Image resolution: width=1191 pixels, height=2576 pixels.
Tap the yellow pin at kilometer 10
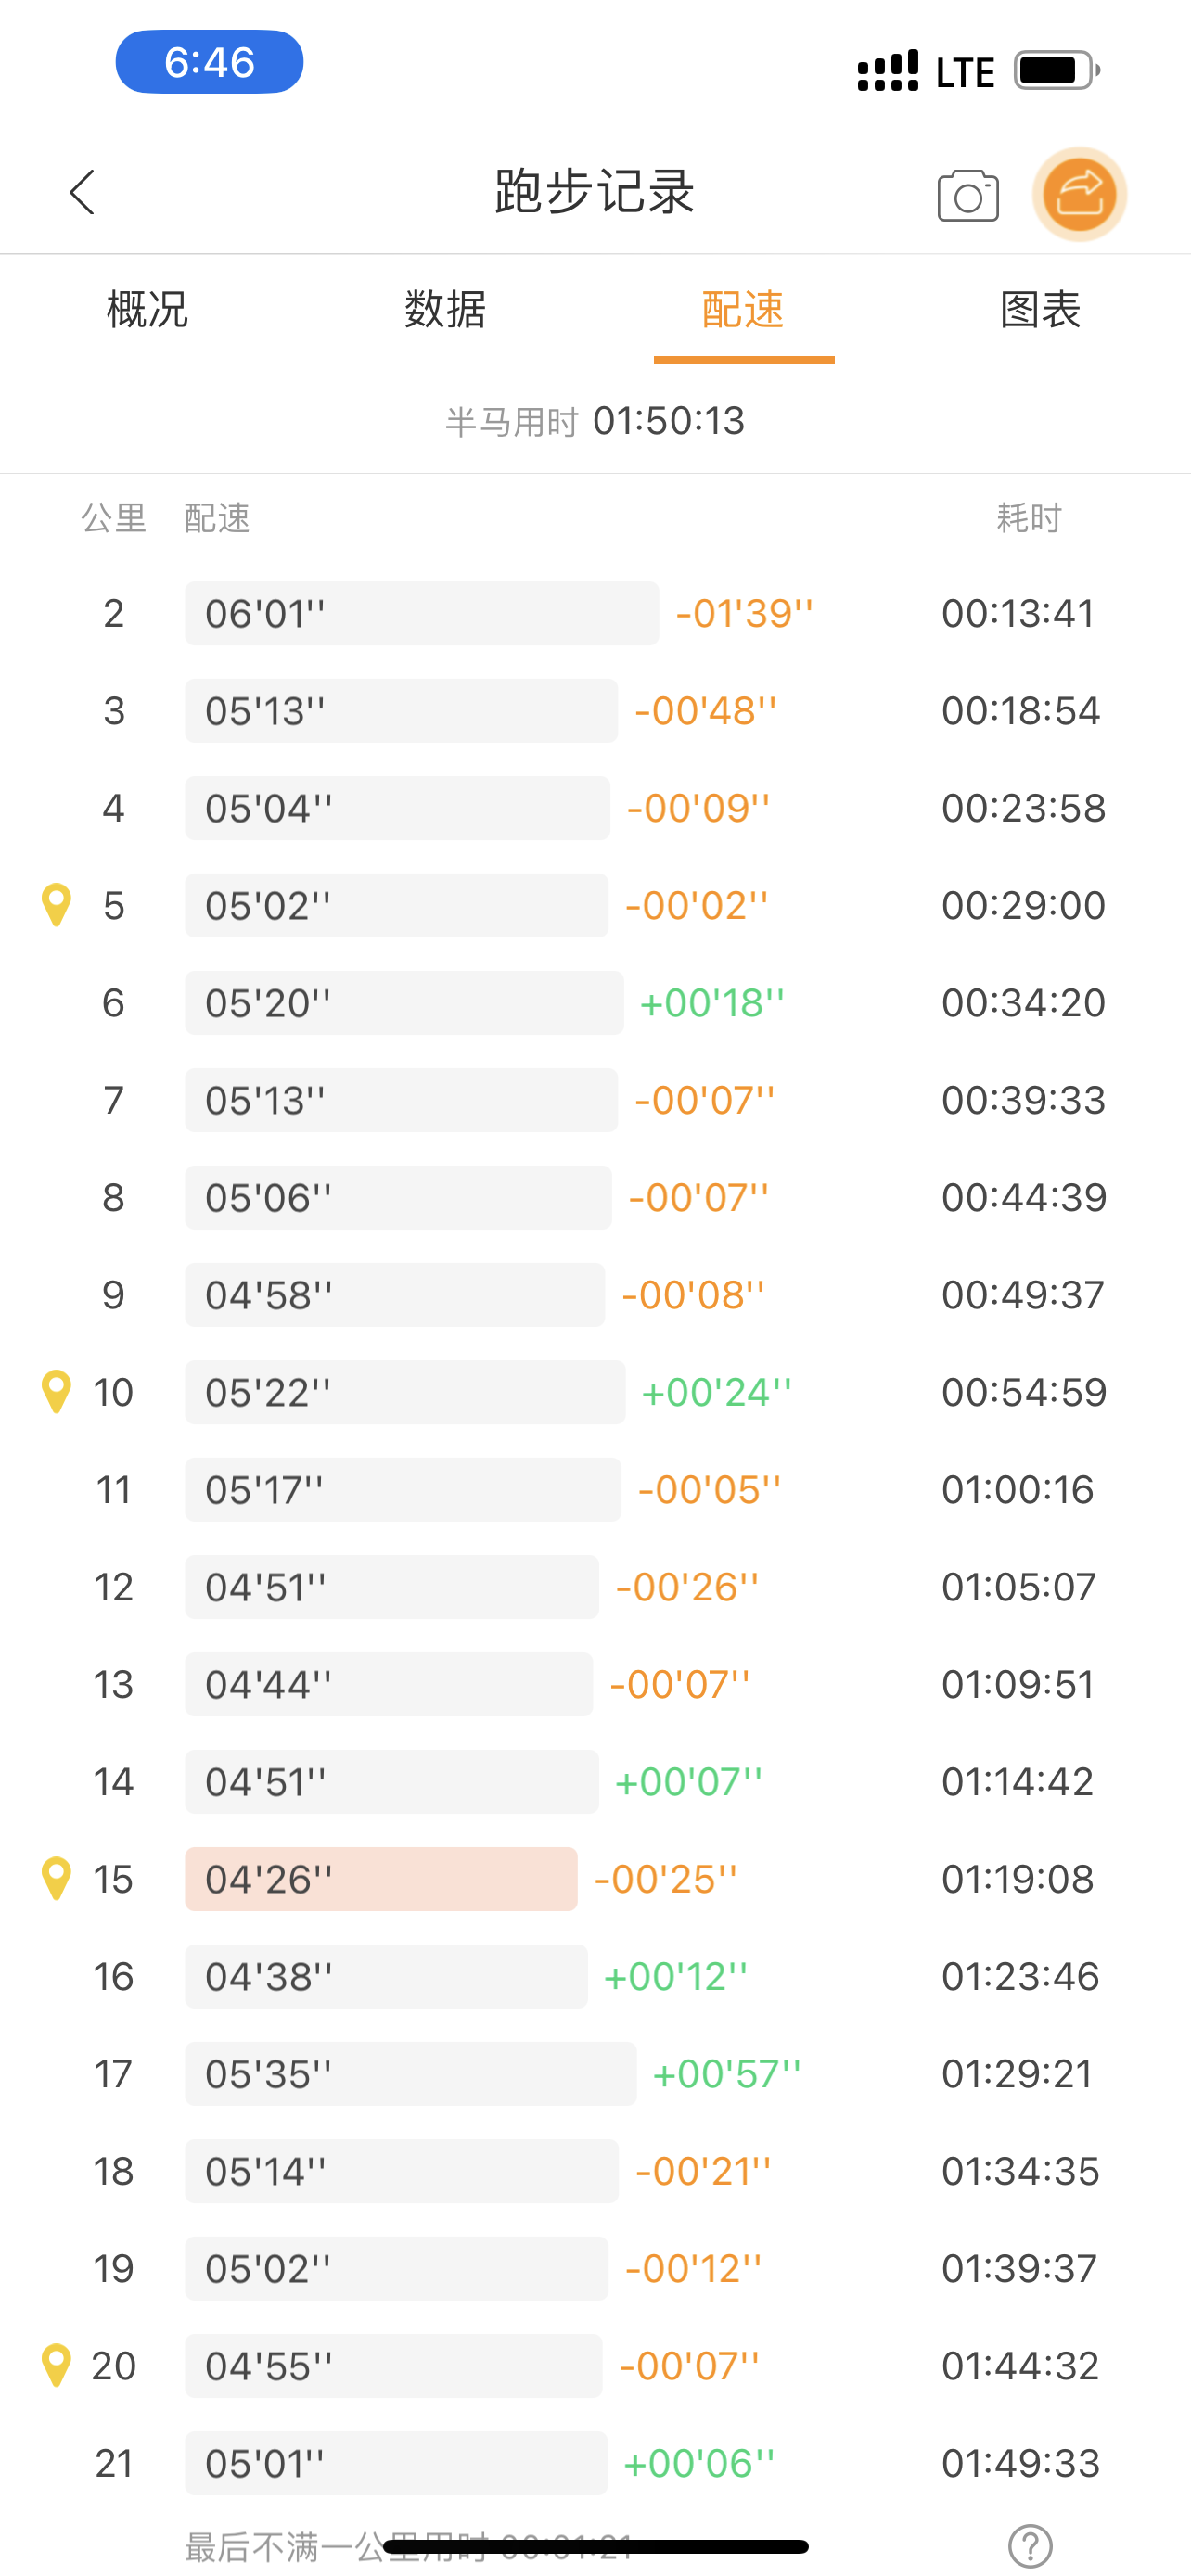[56, 1392]
